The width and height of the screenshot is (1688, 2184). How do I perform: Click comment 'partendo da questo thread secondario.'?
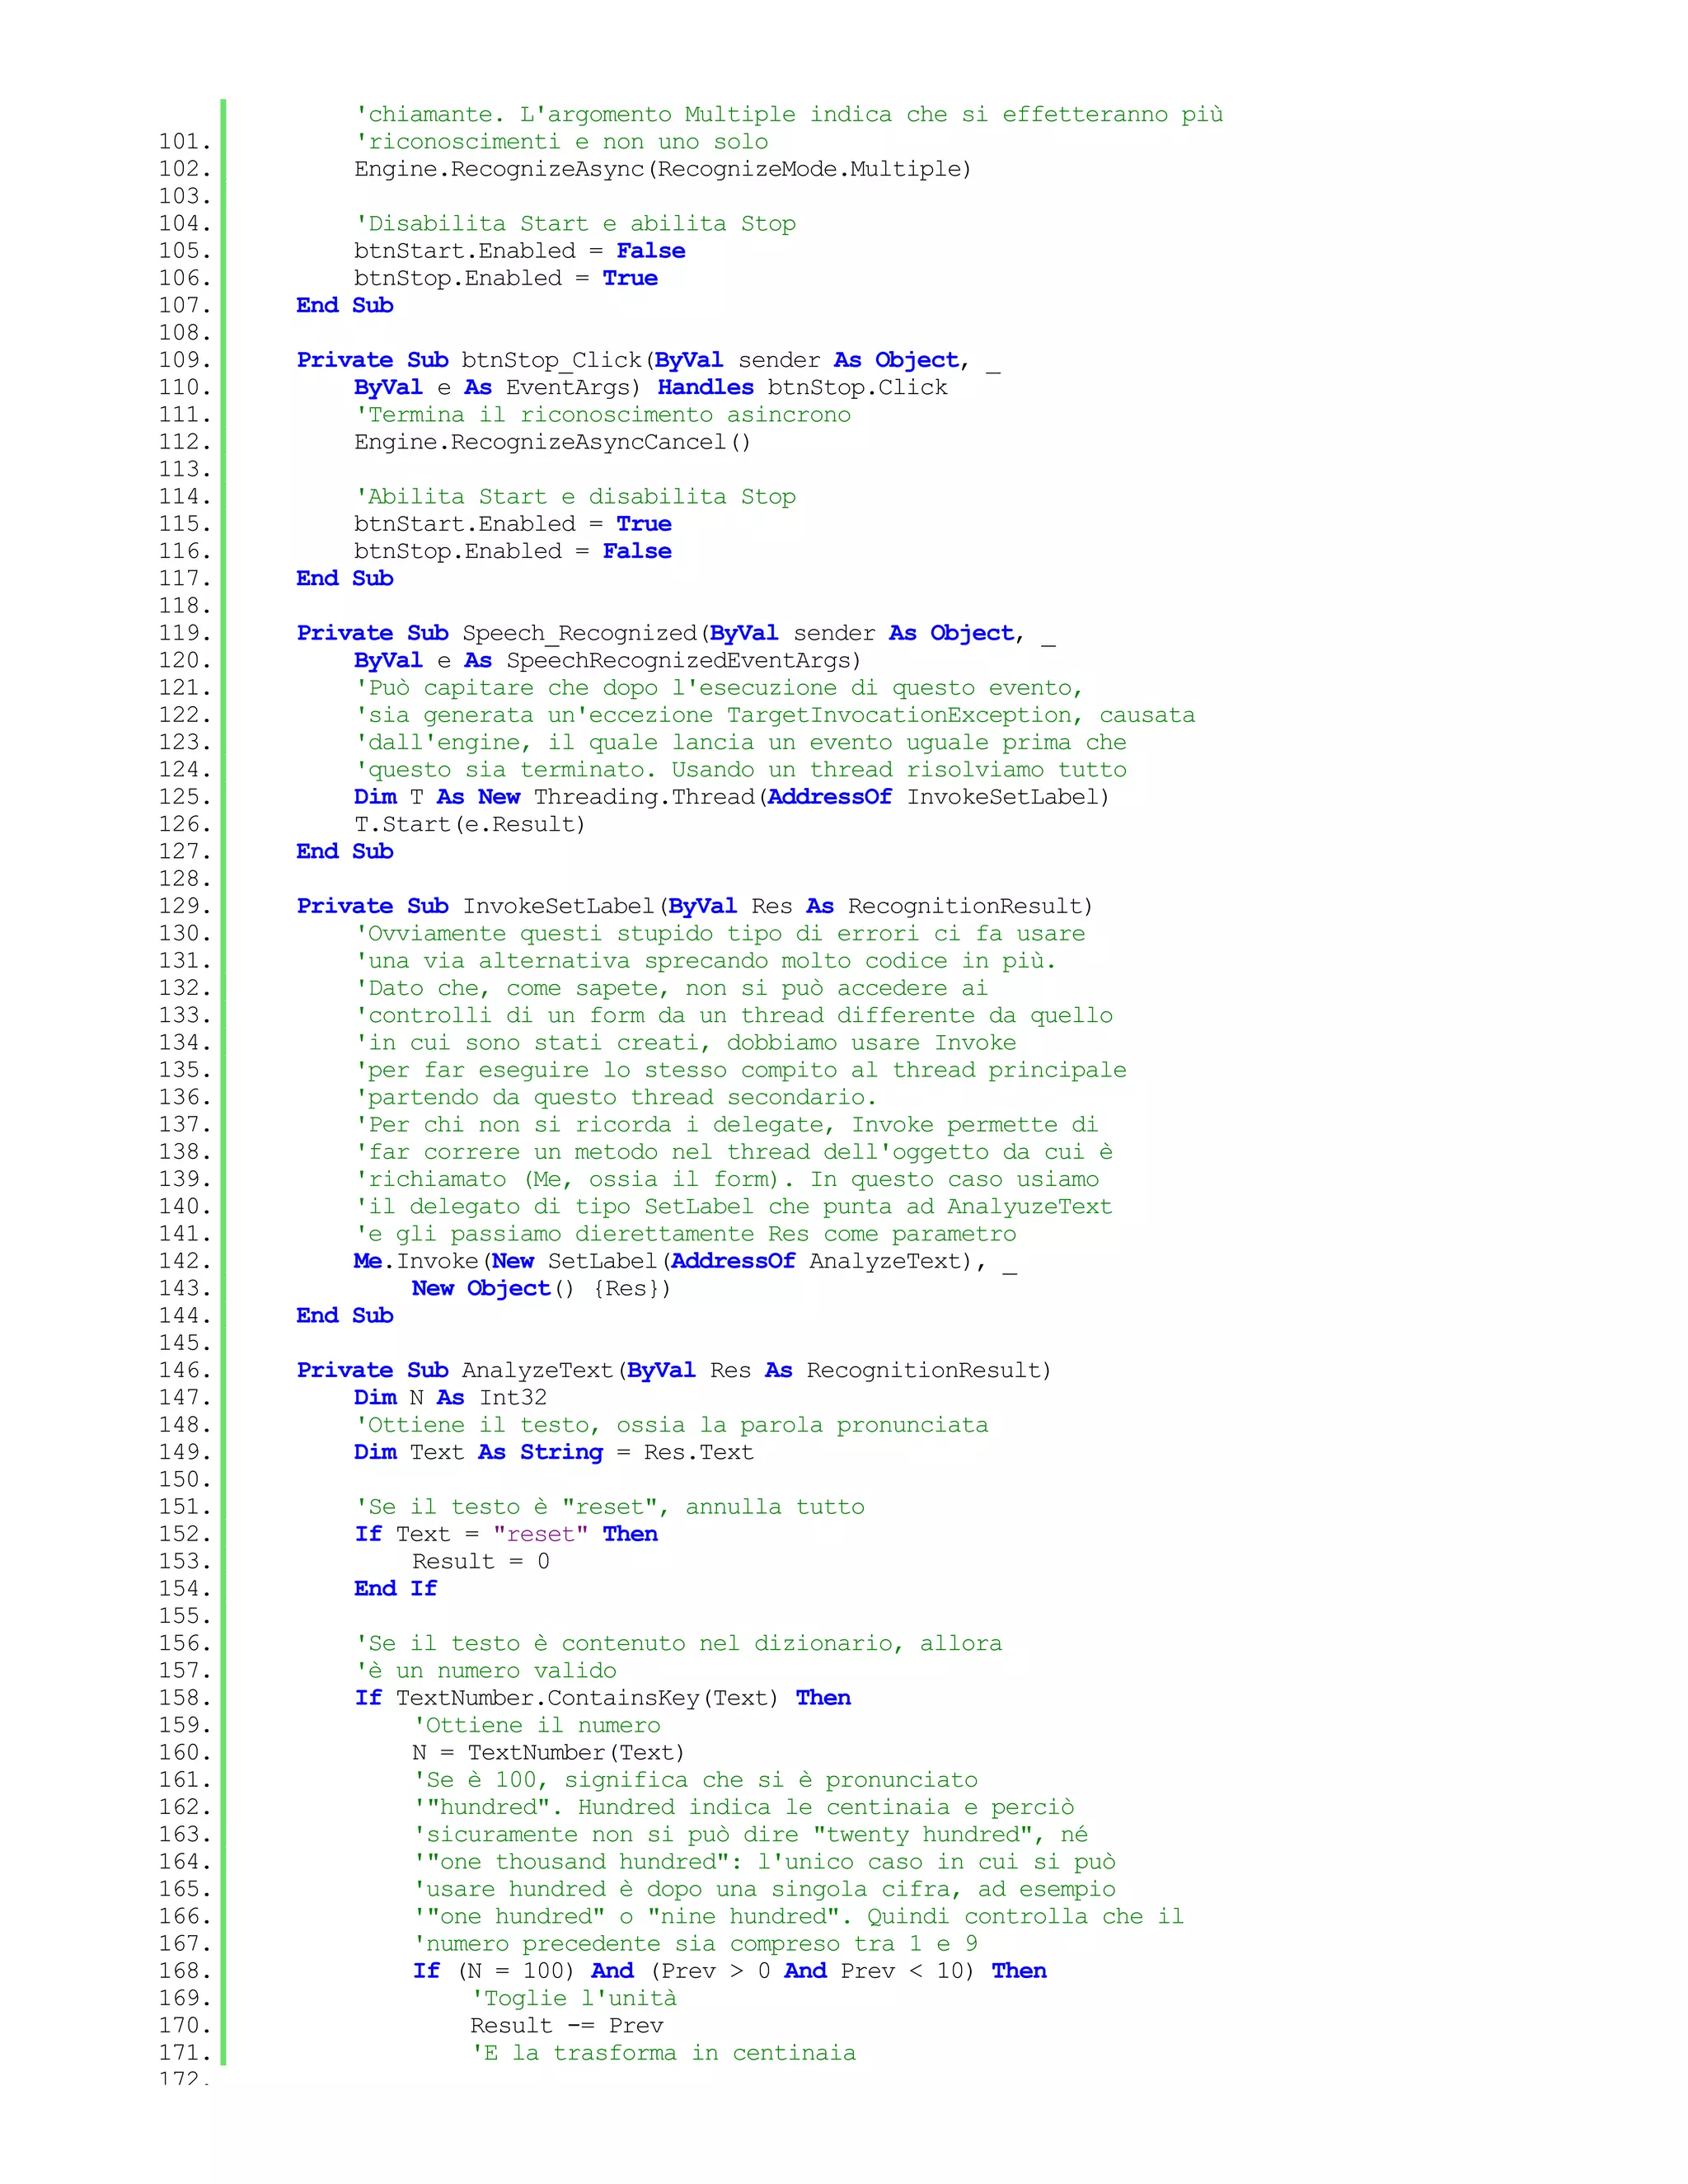[616, 1097]
